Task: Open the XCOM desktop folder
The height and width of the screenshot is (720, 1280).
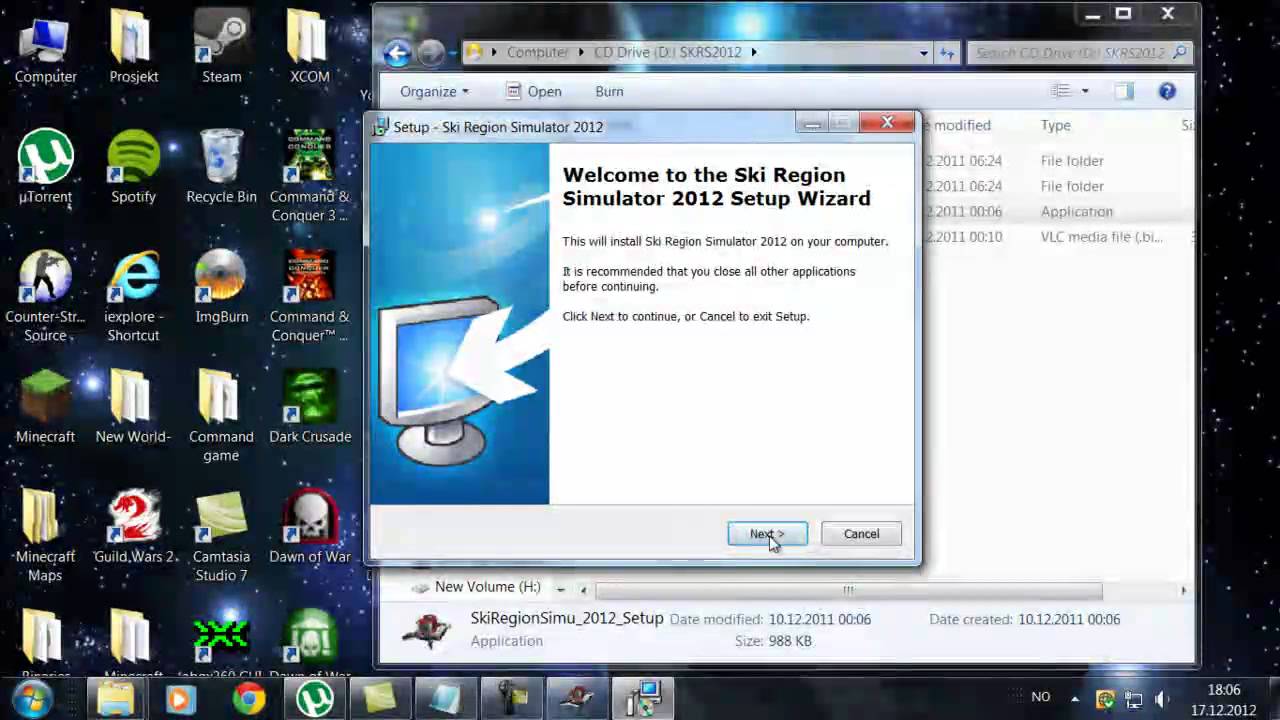Action: click(309, 46)
